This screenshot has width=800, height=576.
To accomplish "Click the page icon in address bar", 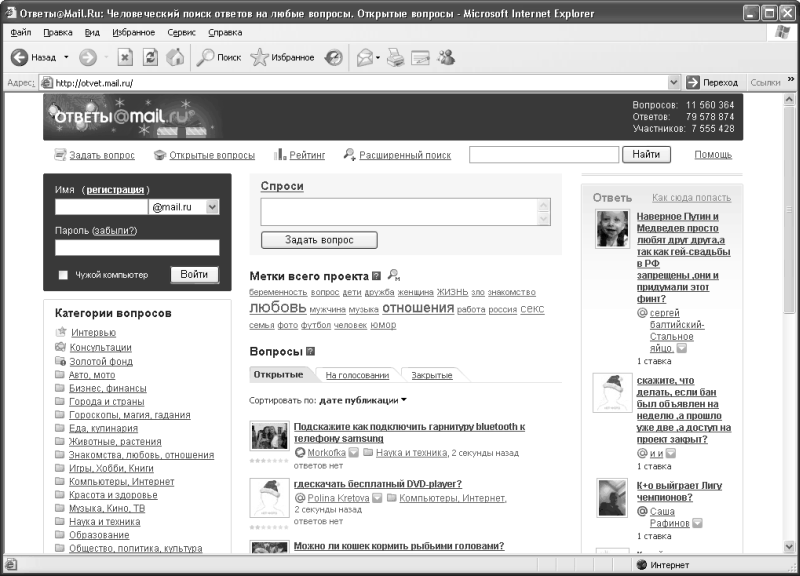I will coord(46,83).
